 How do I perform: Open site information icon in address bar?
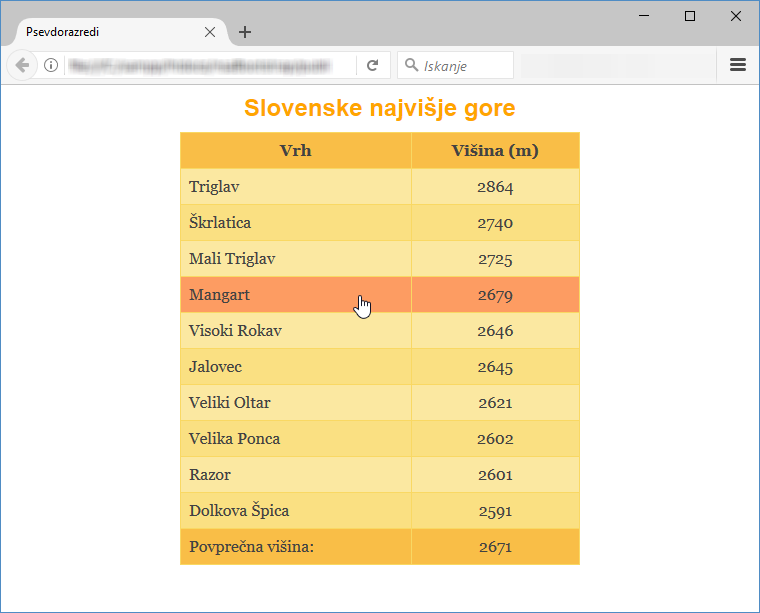[x=51, y=65]
